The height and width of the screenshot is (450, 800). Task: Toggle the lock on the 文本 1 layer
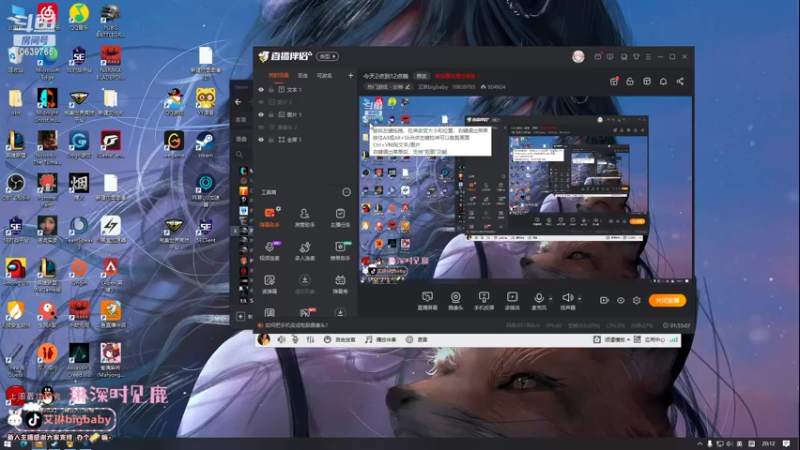[271, 90]
